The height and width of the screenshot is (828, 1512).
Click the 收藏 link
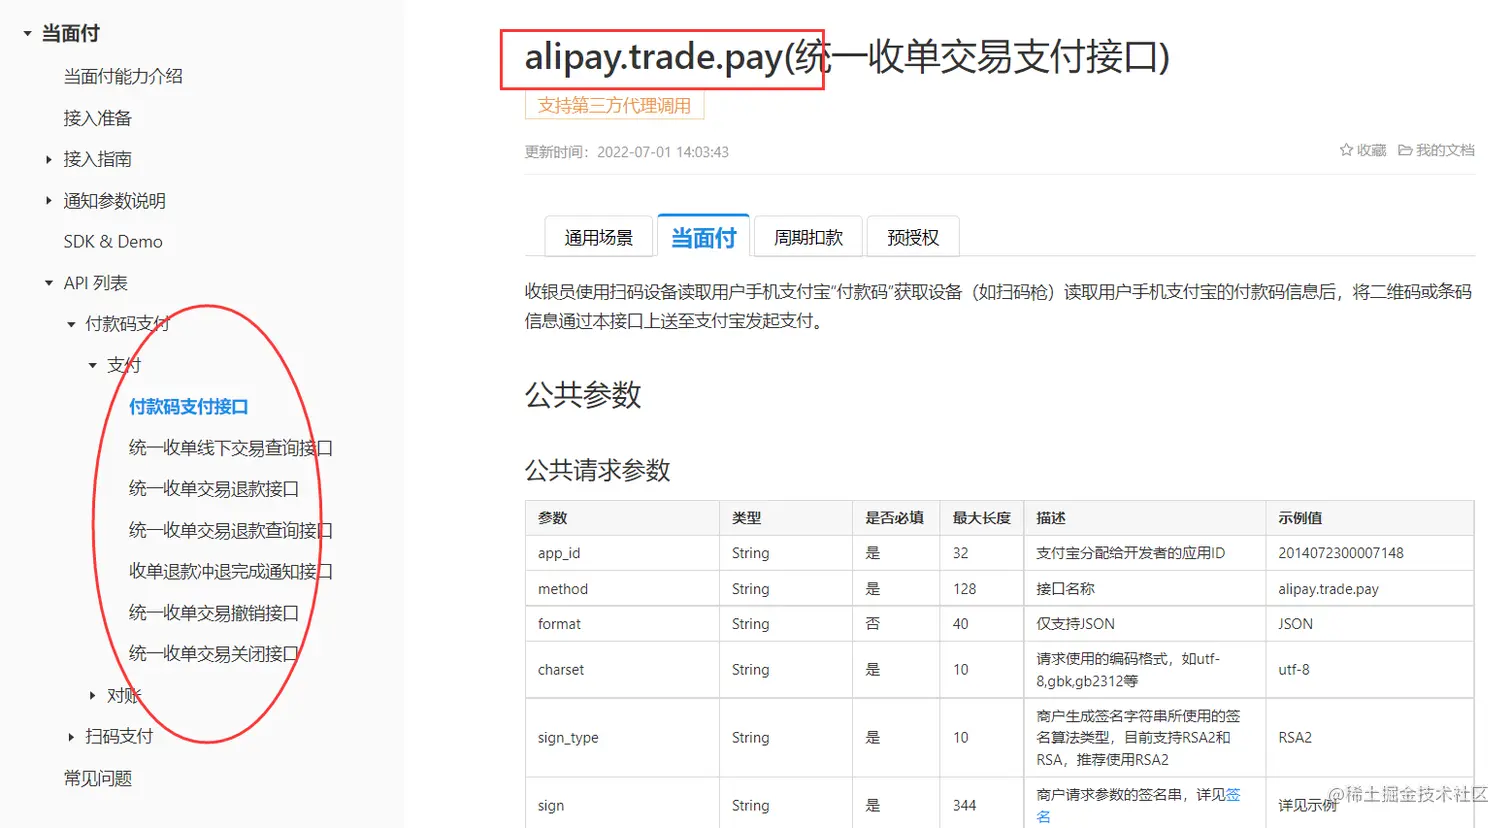click(1371, 150)
